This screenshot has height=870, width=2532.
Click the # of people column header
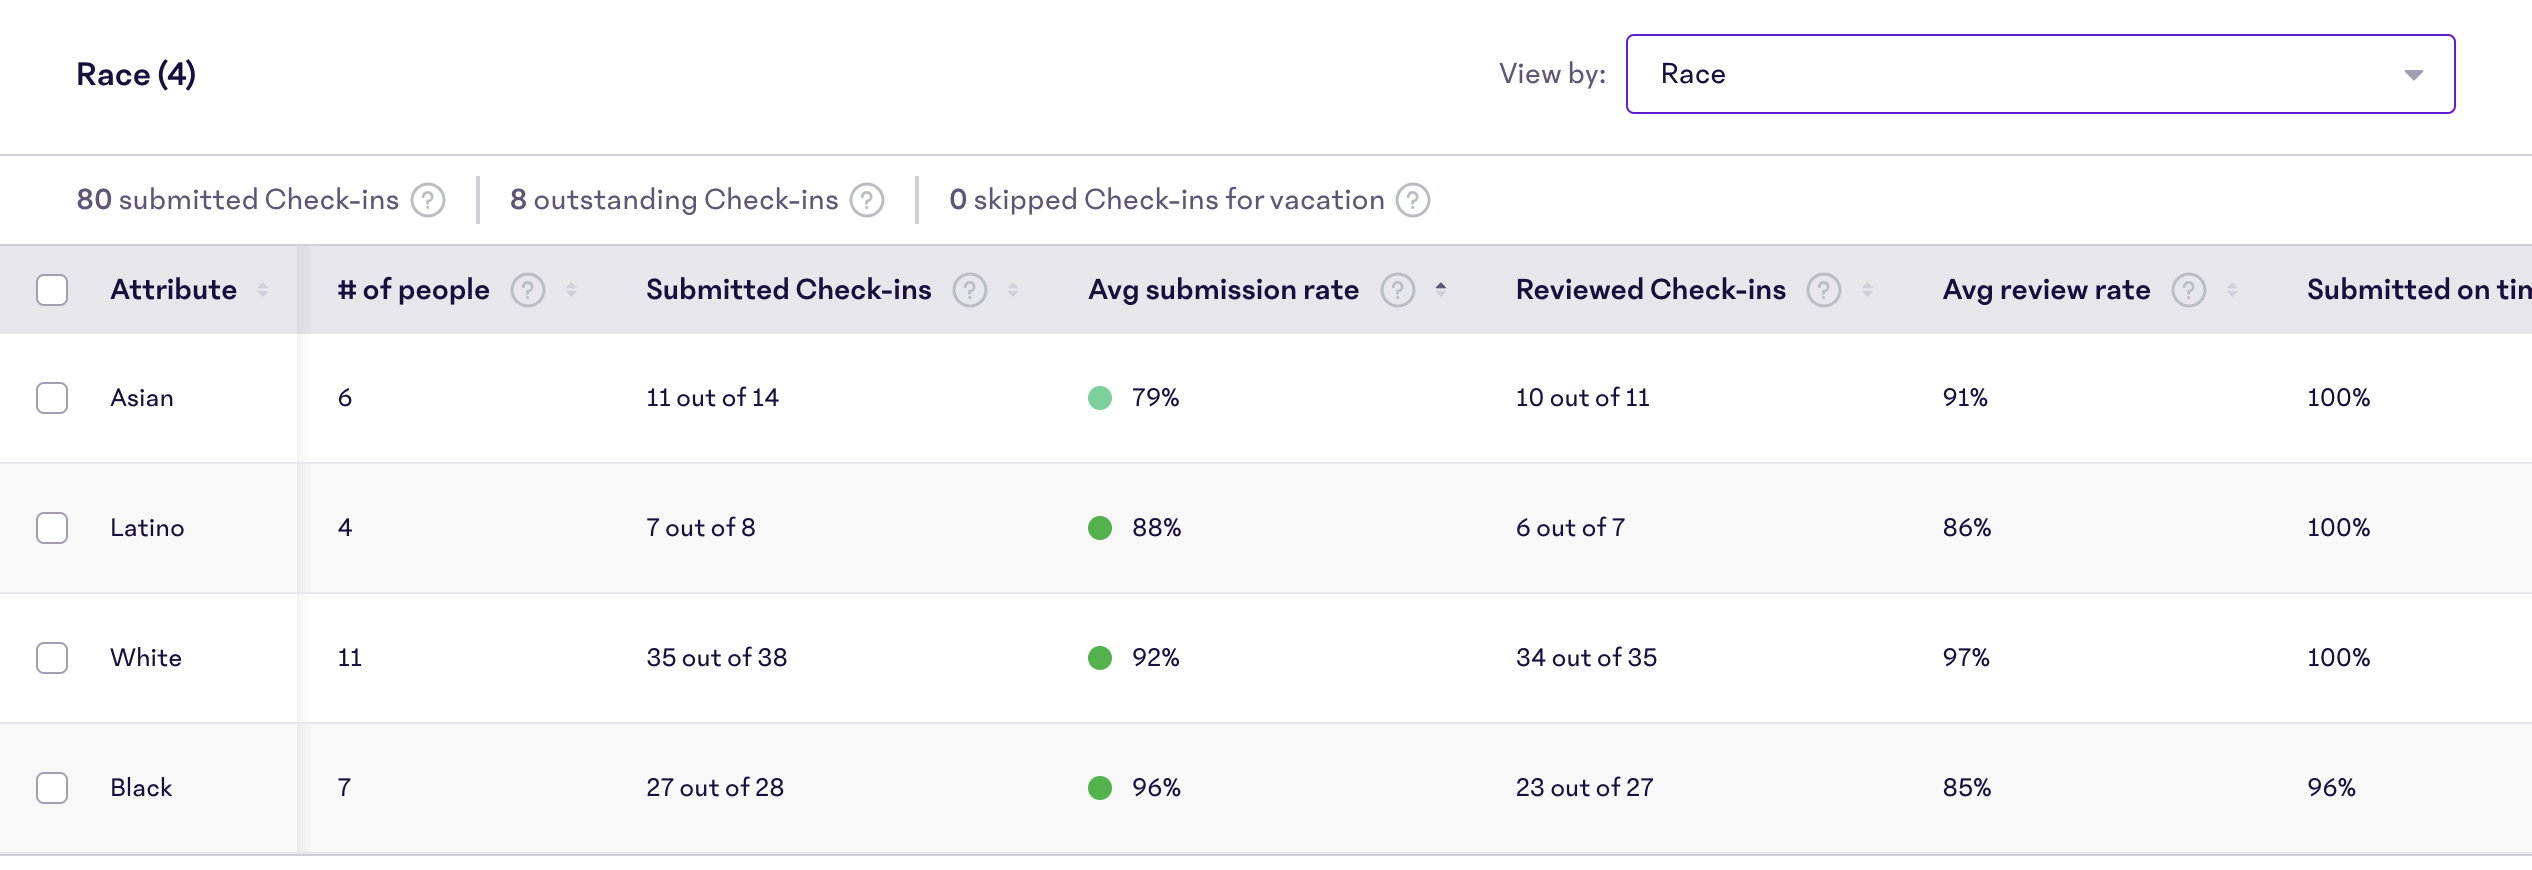[414, 290]
